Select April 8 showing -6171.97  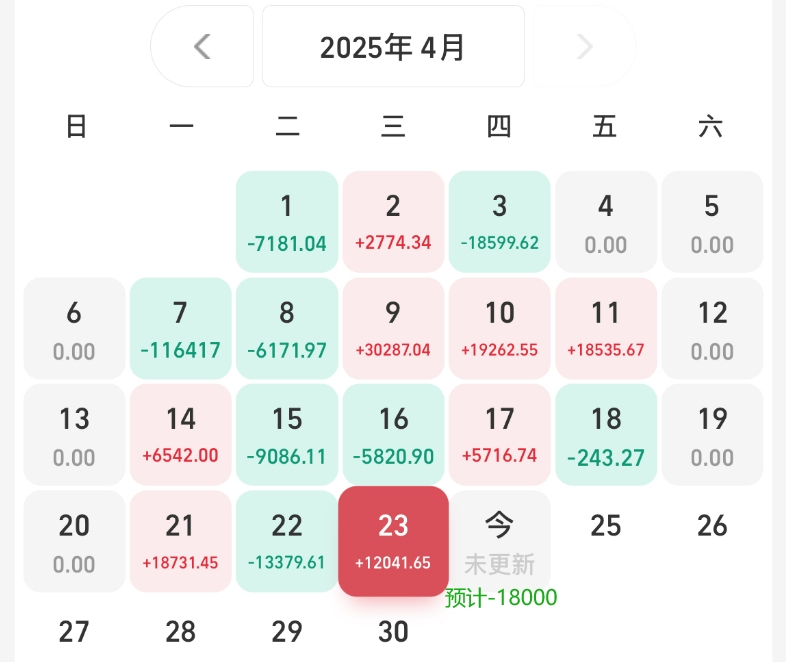(287, 328)
